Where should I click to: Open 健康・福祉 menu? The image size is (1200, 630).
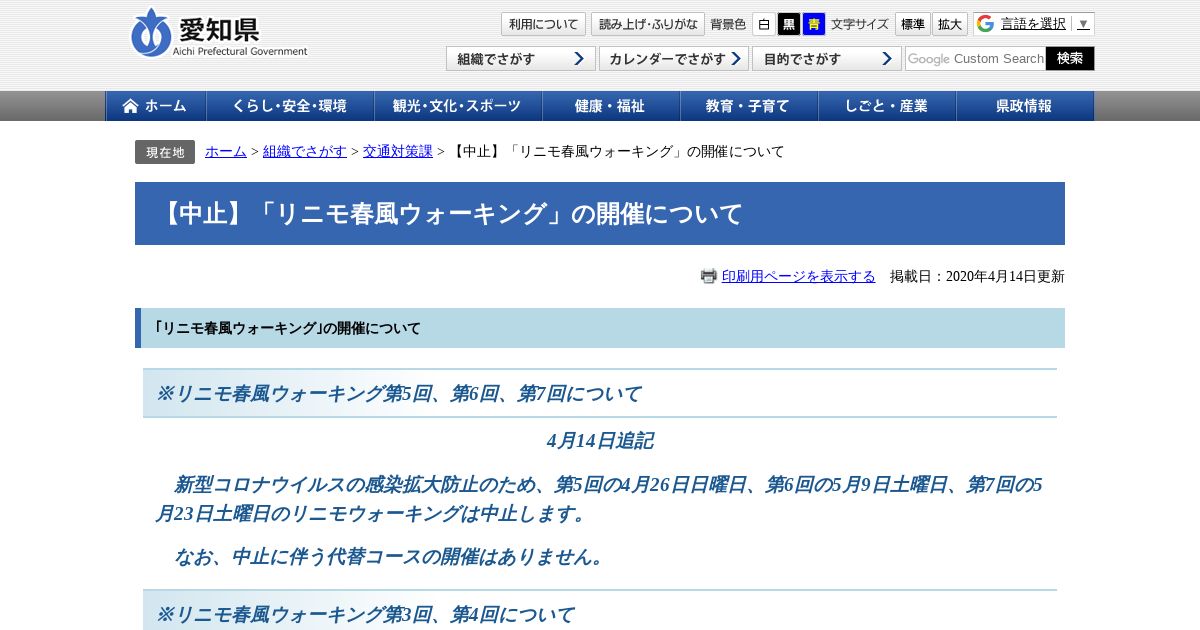611,106
